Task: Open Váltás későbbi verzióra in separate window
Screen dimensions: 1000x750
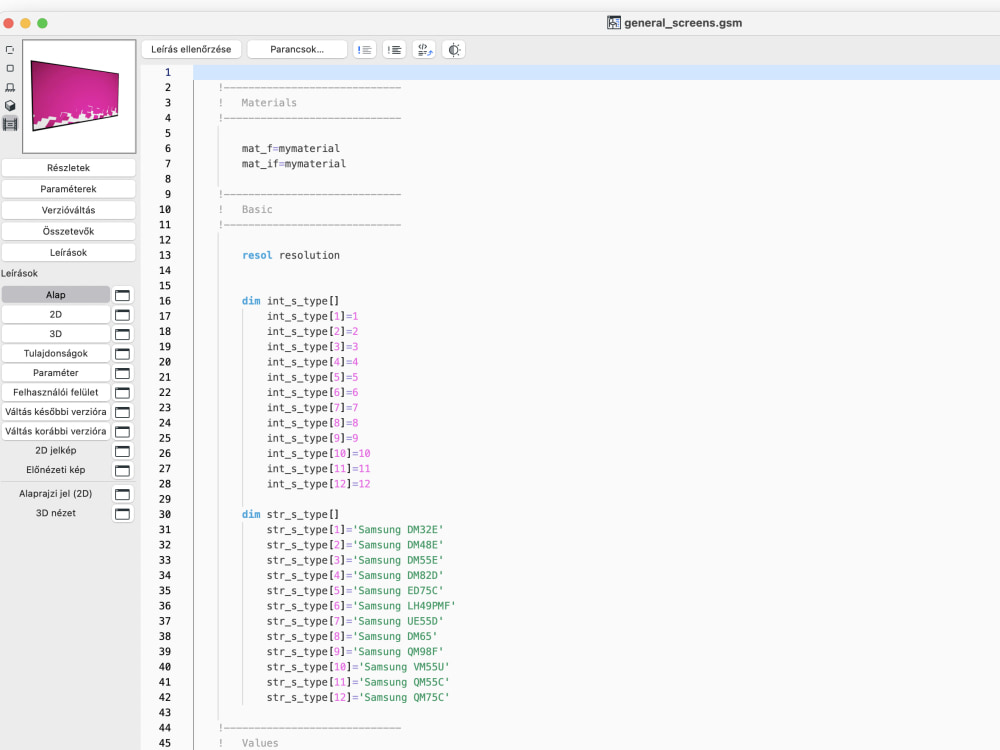Action: 122,412
